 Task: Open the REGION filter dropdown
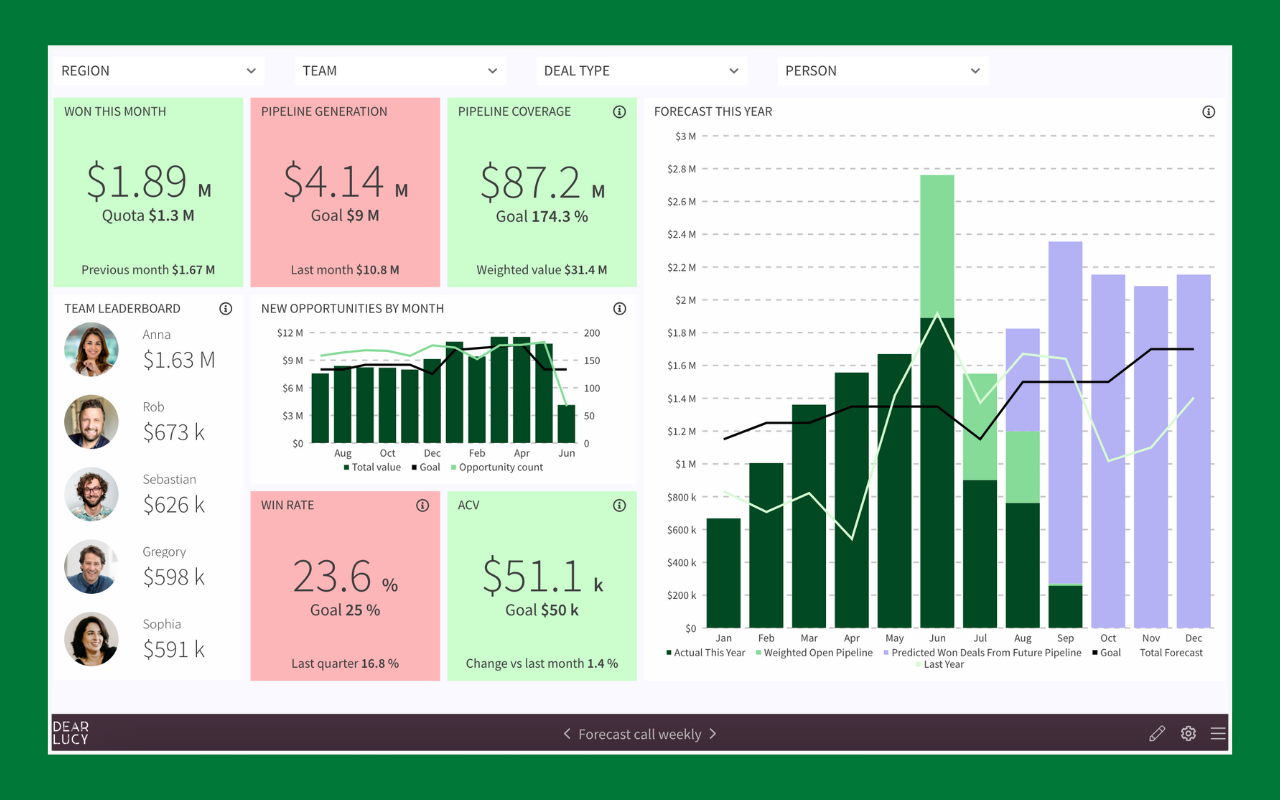coord(157,70)
